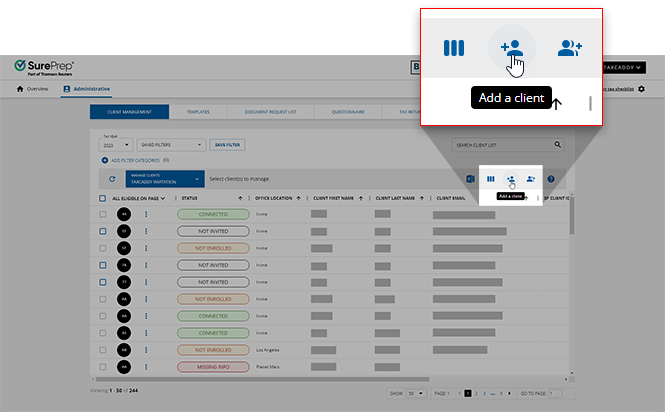This screenshot has height=412, width=665.
Task: Open the Questionnaire tab
Action: [x=348, y=112]
